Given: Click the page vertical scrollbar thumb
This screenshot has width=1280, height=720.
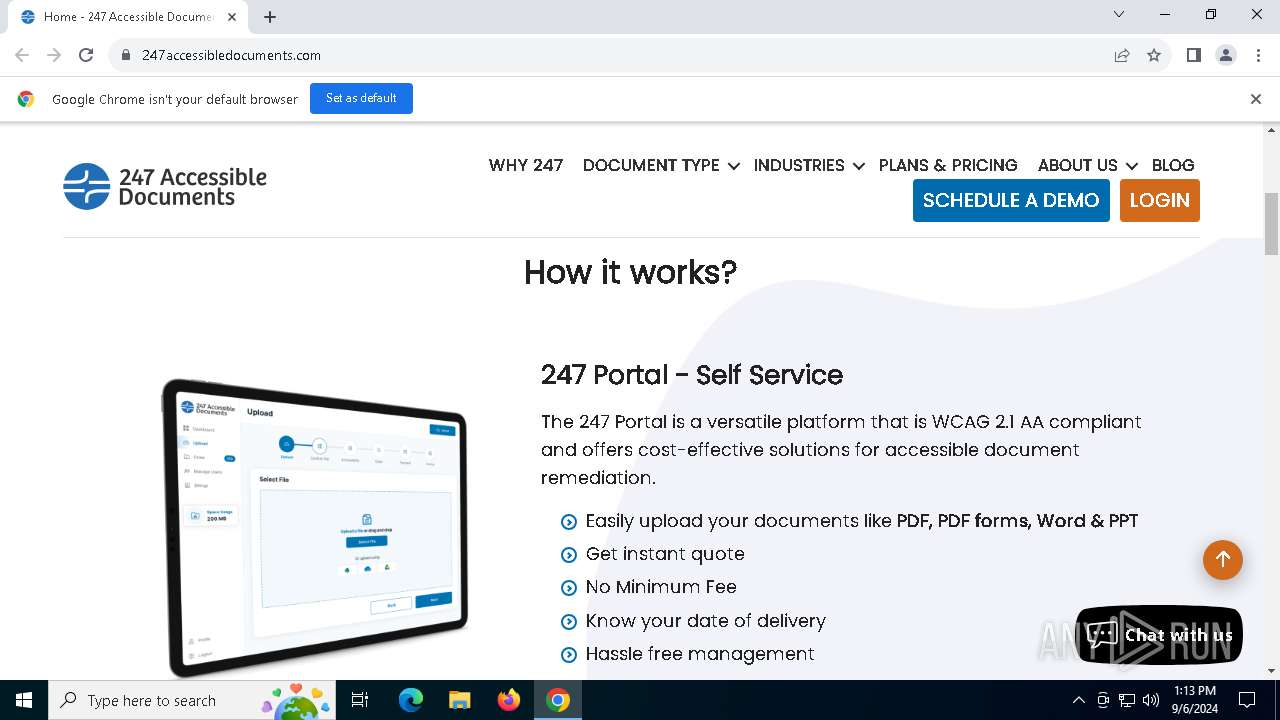Looking at the screenshot, I should tap(1272, 224).
